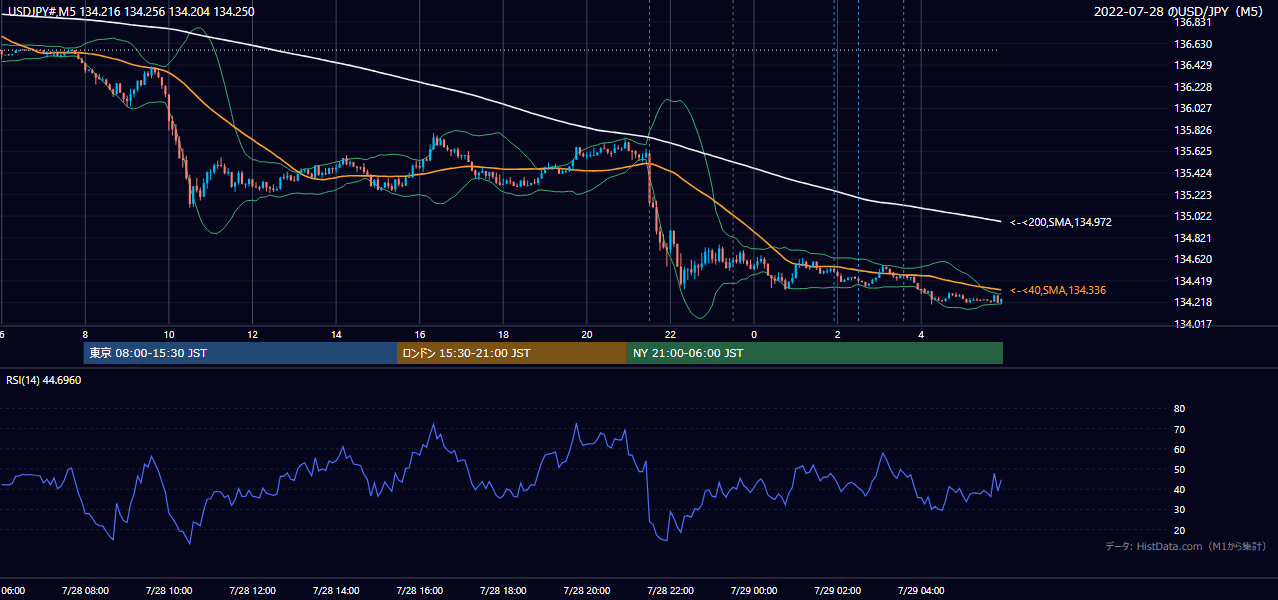Image resolution: width=1278 pixels, height=600 pixels.
Task: Click the price axis value 135.424
Action: tap(1193, 173)
